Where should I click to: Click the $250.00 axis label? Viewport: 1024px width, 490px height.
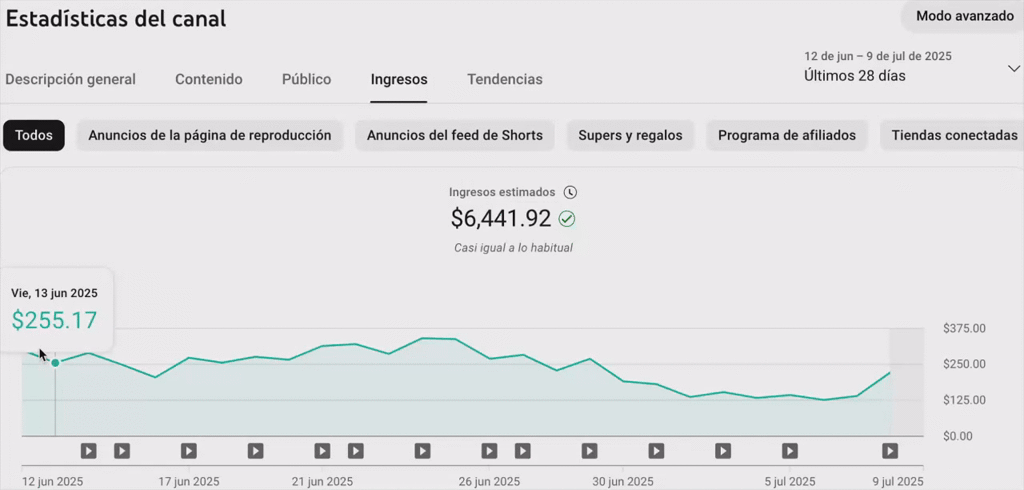963,364
